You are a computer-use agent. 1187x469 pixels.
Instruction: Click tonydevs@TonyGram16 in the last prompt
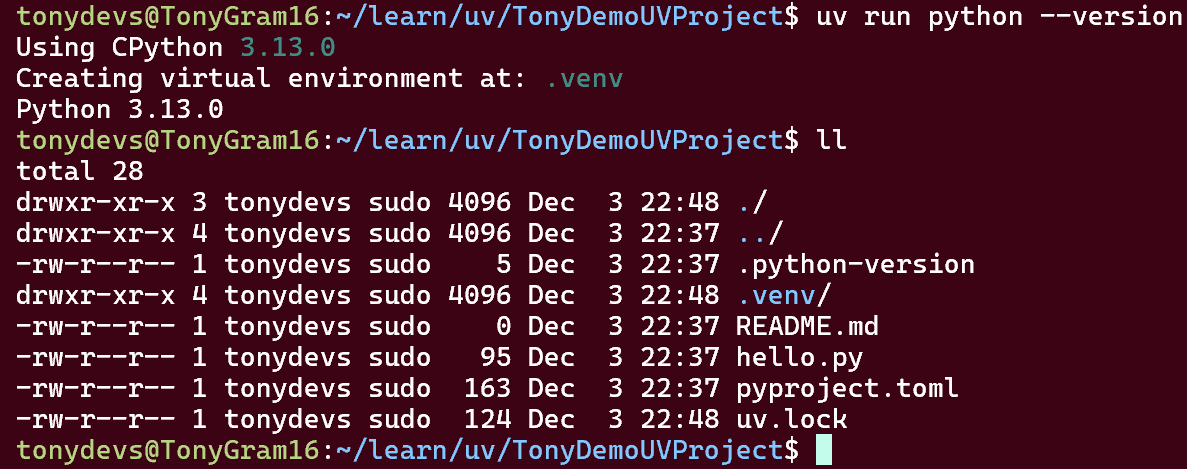tap(167, 450)
